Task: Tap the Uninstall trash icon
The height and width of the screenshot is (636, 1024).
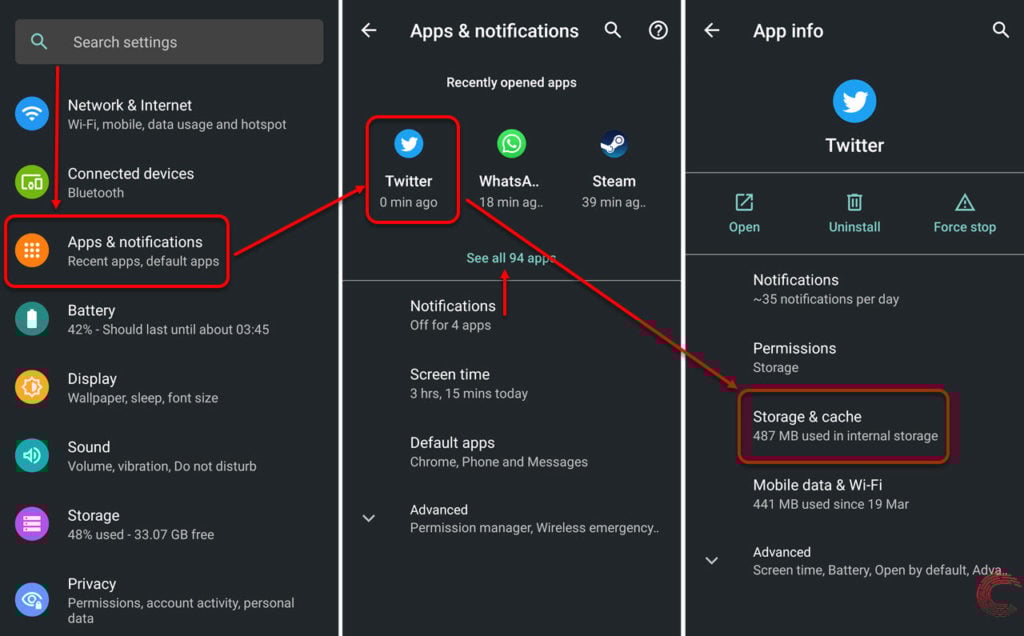Action: (x=854, y=202)
